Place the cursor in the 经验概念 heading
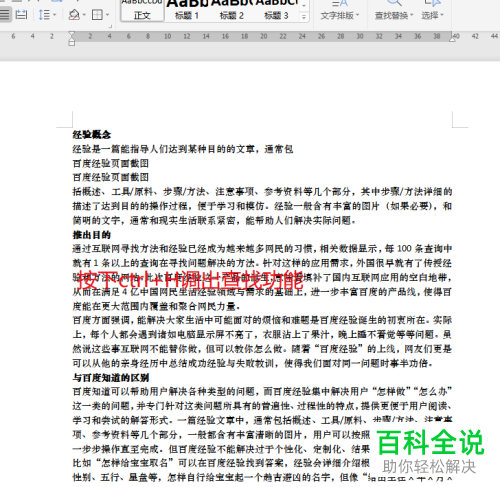 pyautogui.click(x=92, y=135)
